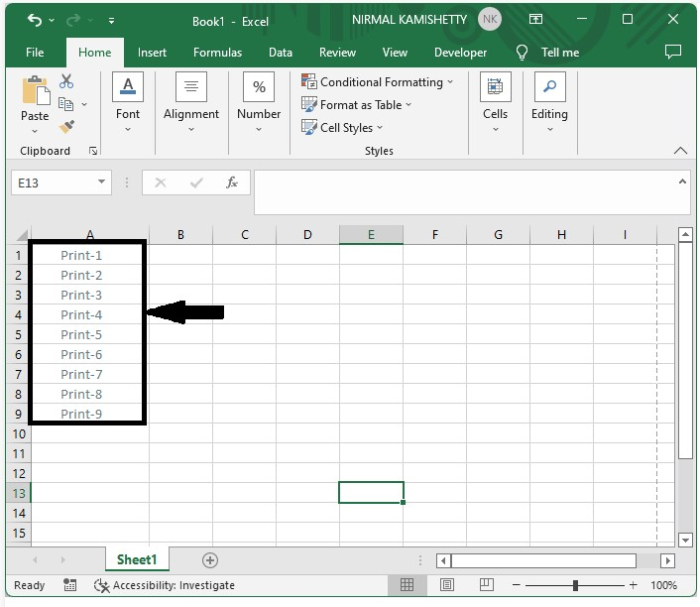
Task: Expand the Font group
Action: pos(128,103)
